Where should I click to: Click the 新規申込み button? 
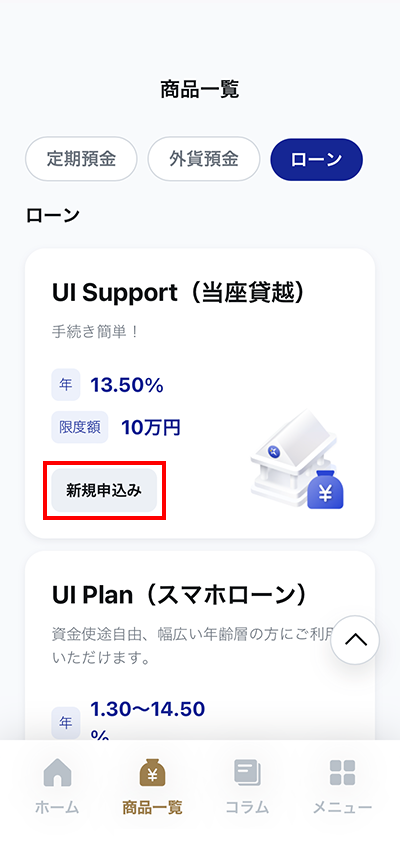coord(104,490)
